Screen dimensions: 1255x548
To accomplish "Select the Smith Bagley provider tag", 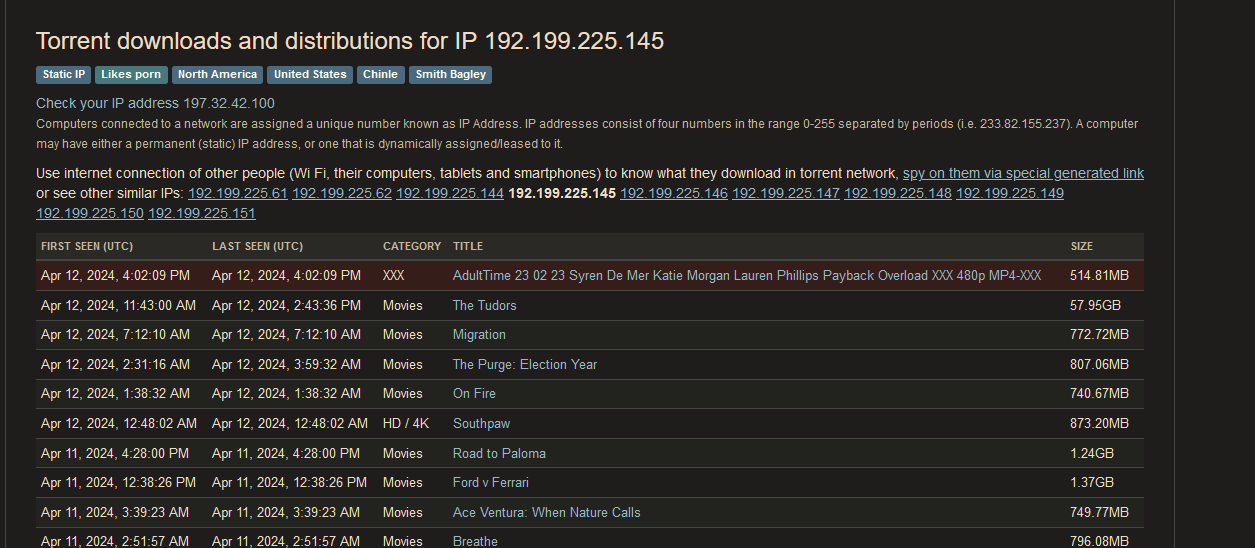I will [x=450, y=75].
